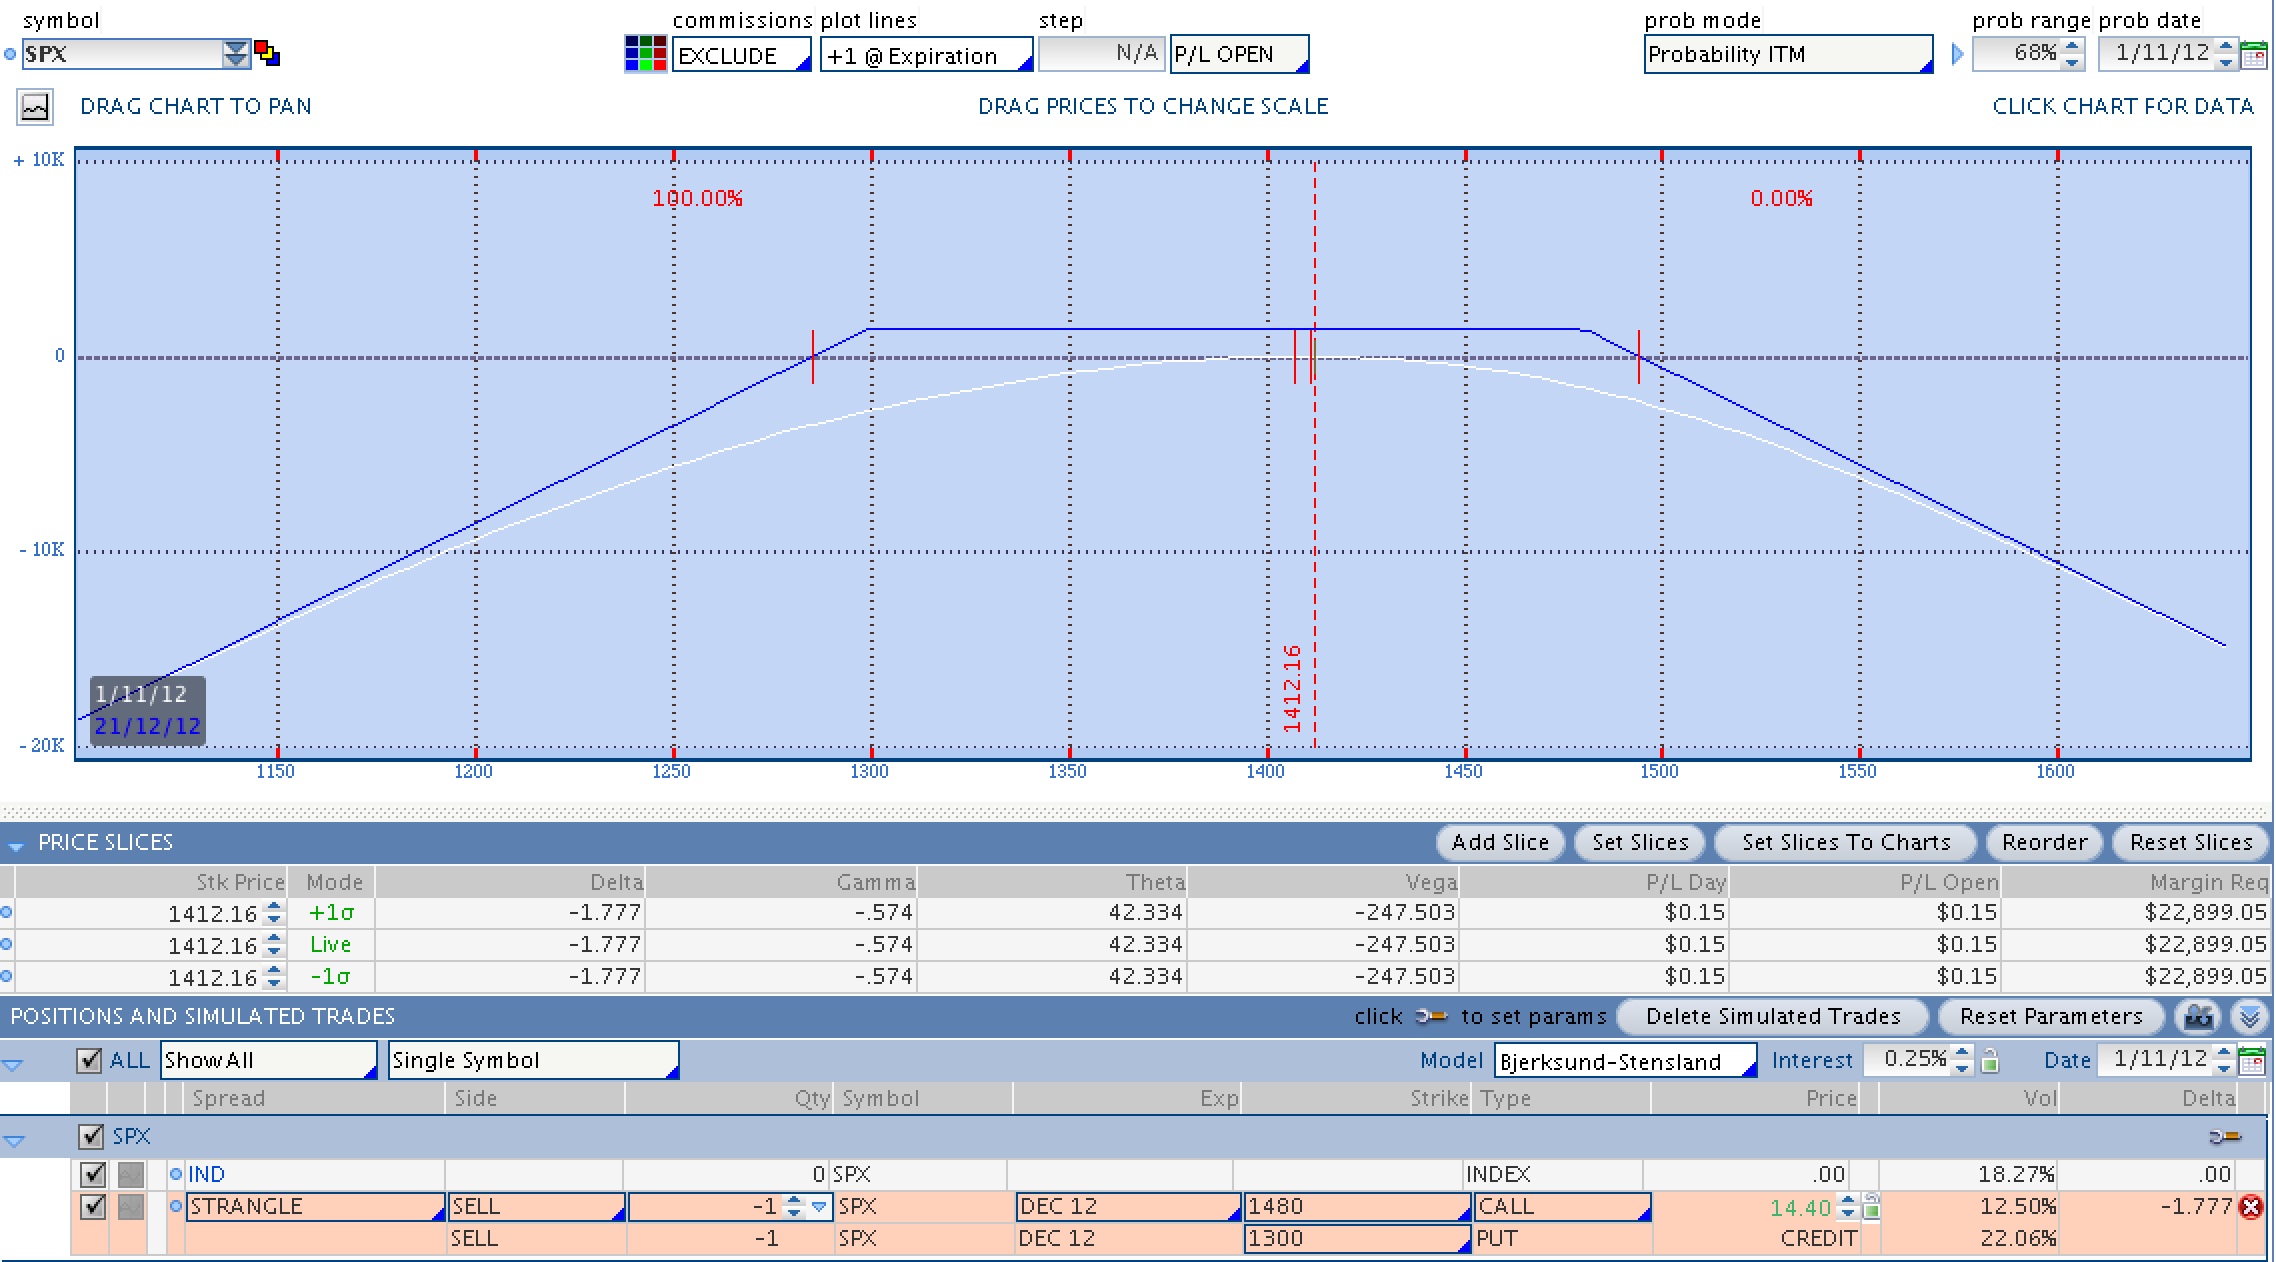
Task: Click Delete Simulated Trades button
Action: (1772, 1017)
